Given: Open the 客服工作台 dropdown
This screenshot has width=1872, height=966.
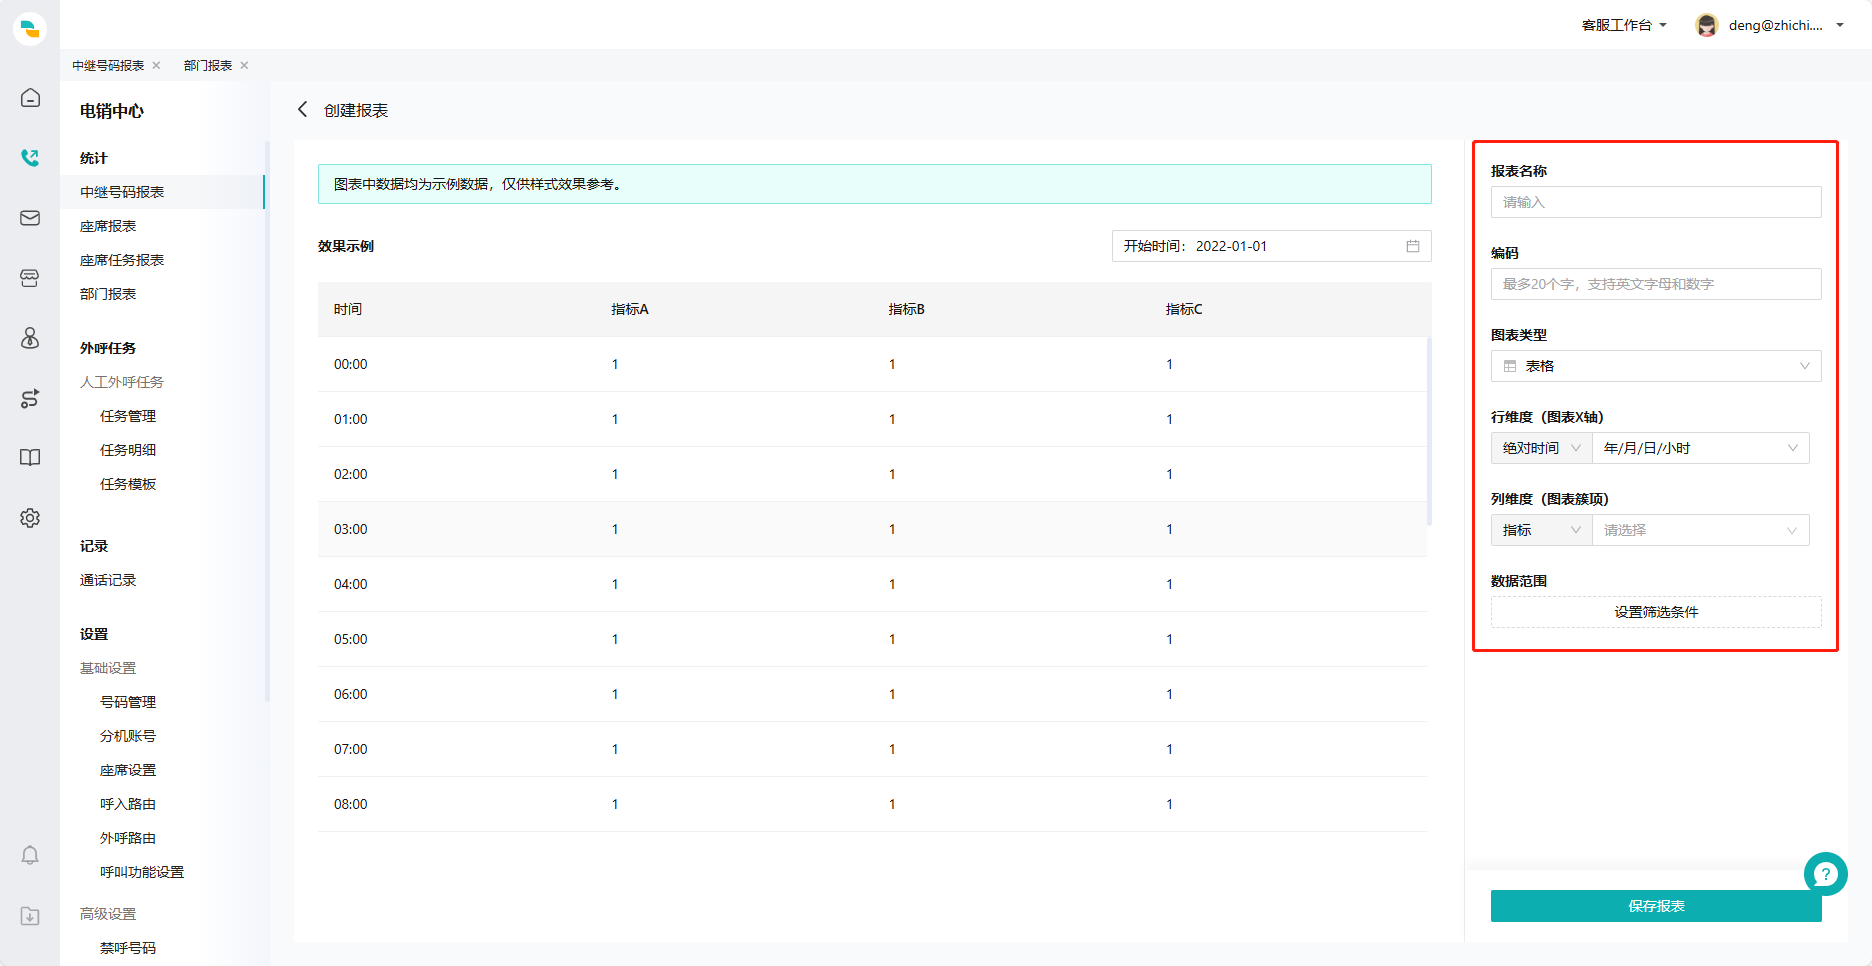Looking at the screenshot, I should tap(1624, 25).
